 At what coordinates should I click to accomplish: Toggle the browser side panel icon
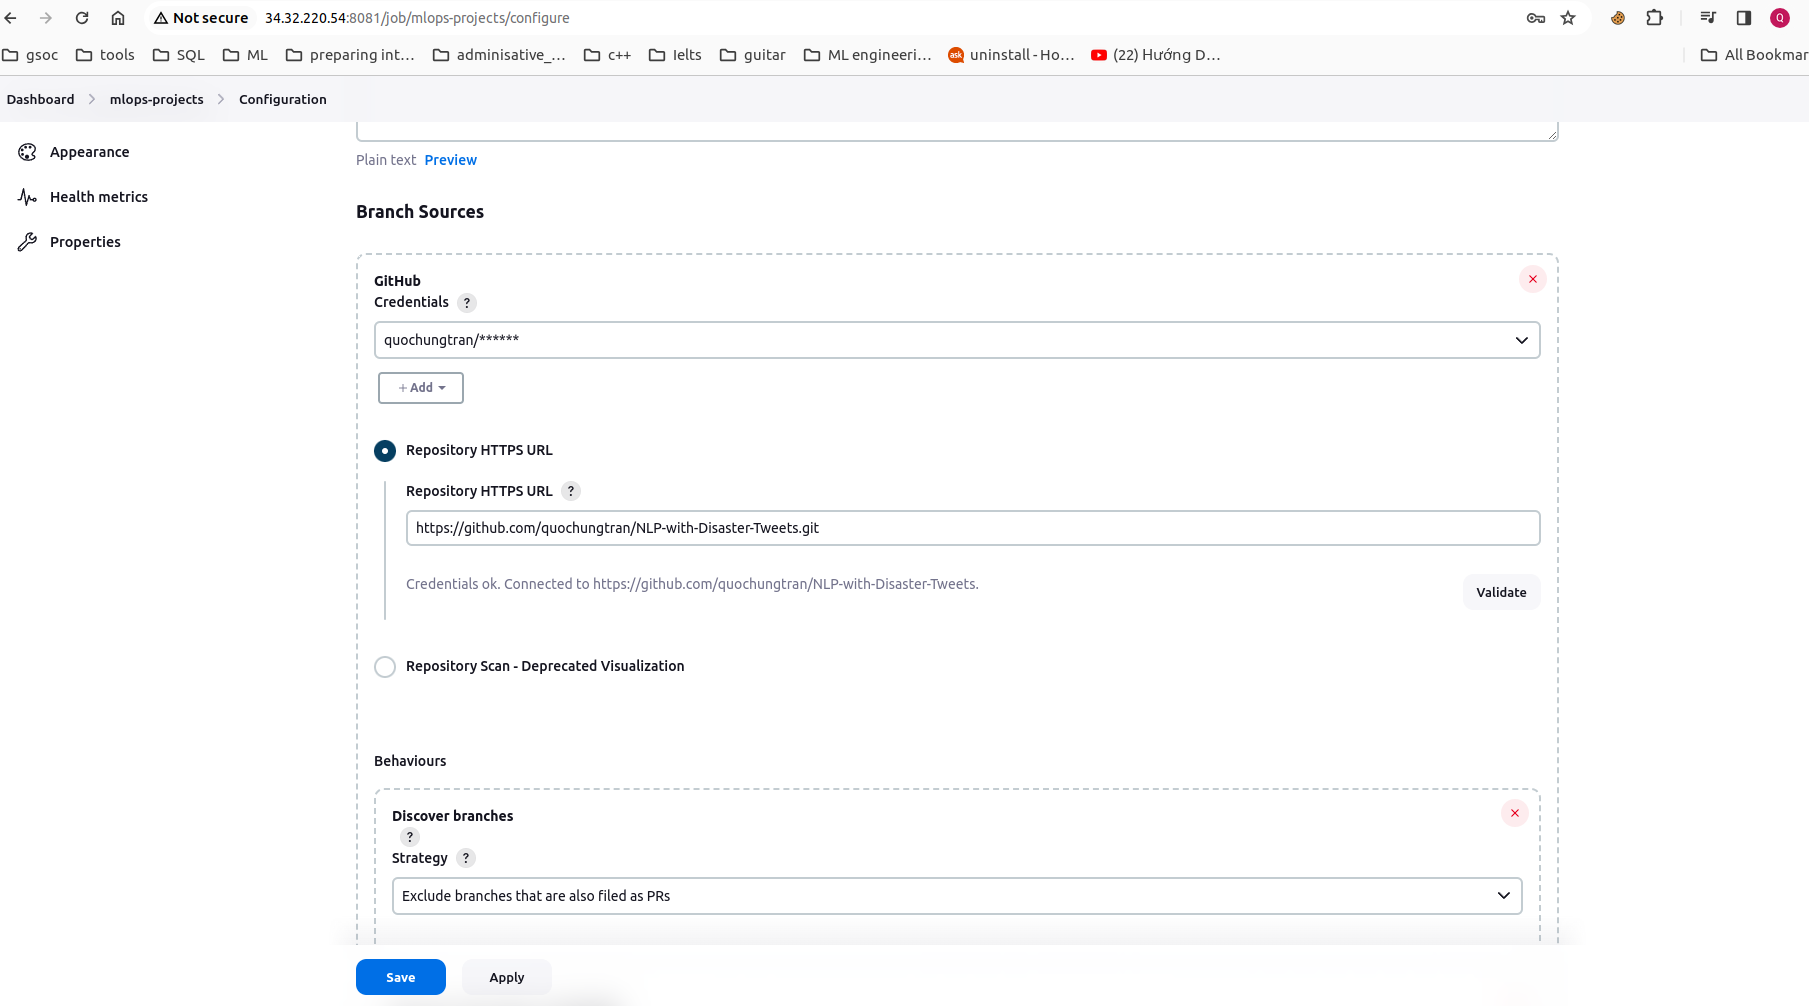[x=1744, y=18]
